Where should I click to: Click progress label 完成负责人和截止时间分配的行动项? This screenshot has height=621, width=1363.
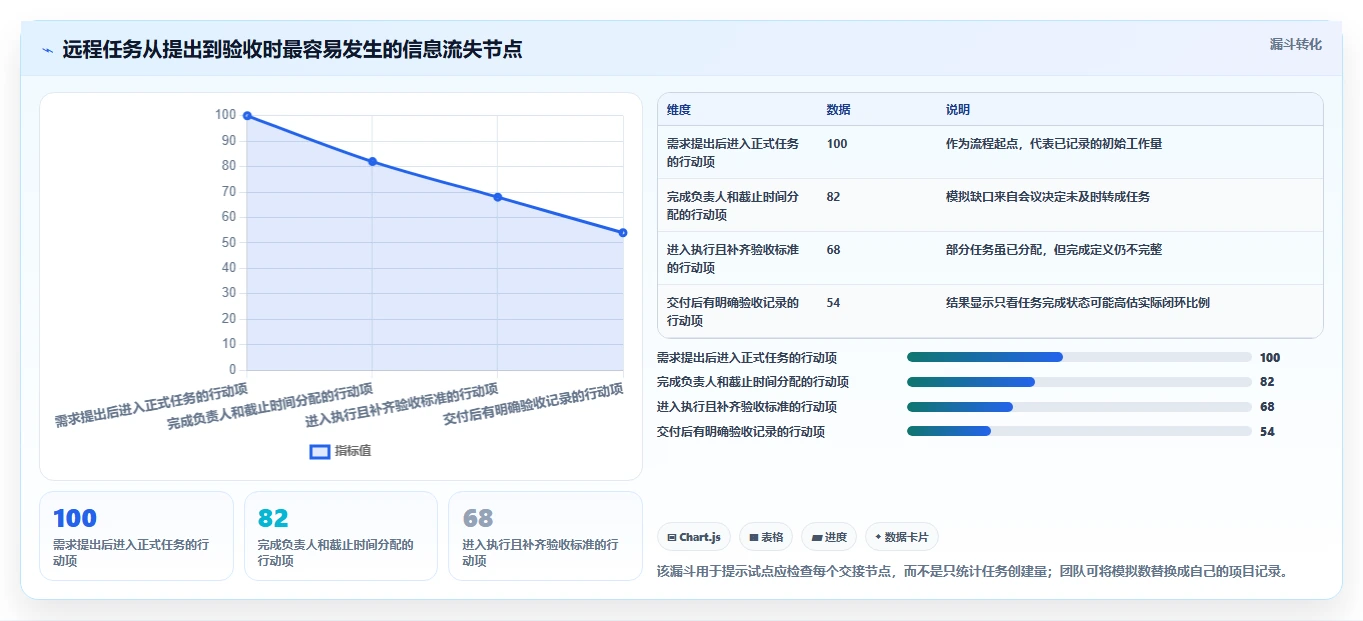click(x=753, y=382)
